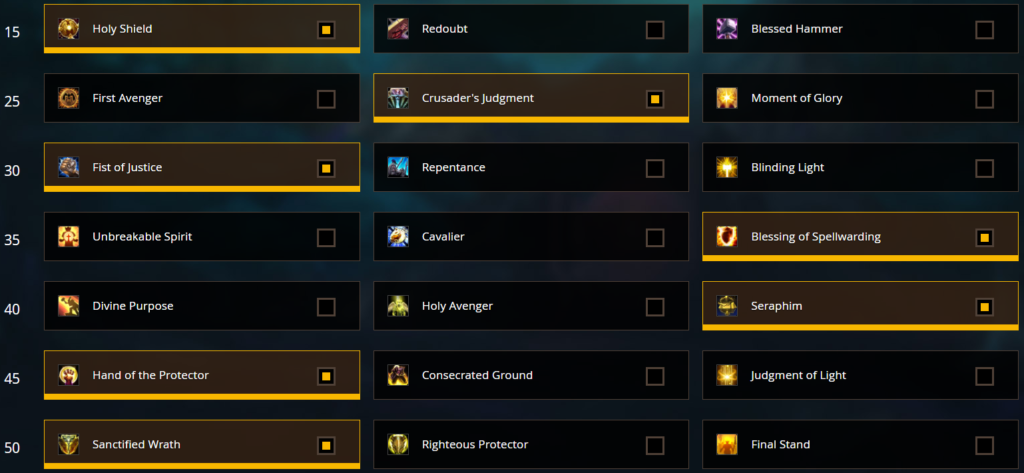Check the Judgment of Light checkbox

(984, 376)
